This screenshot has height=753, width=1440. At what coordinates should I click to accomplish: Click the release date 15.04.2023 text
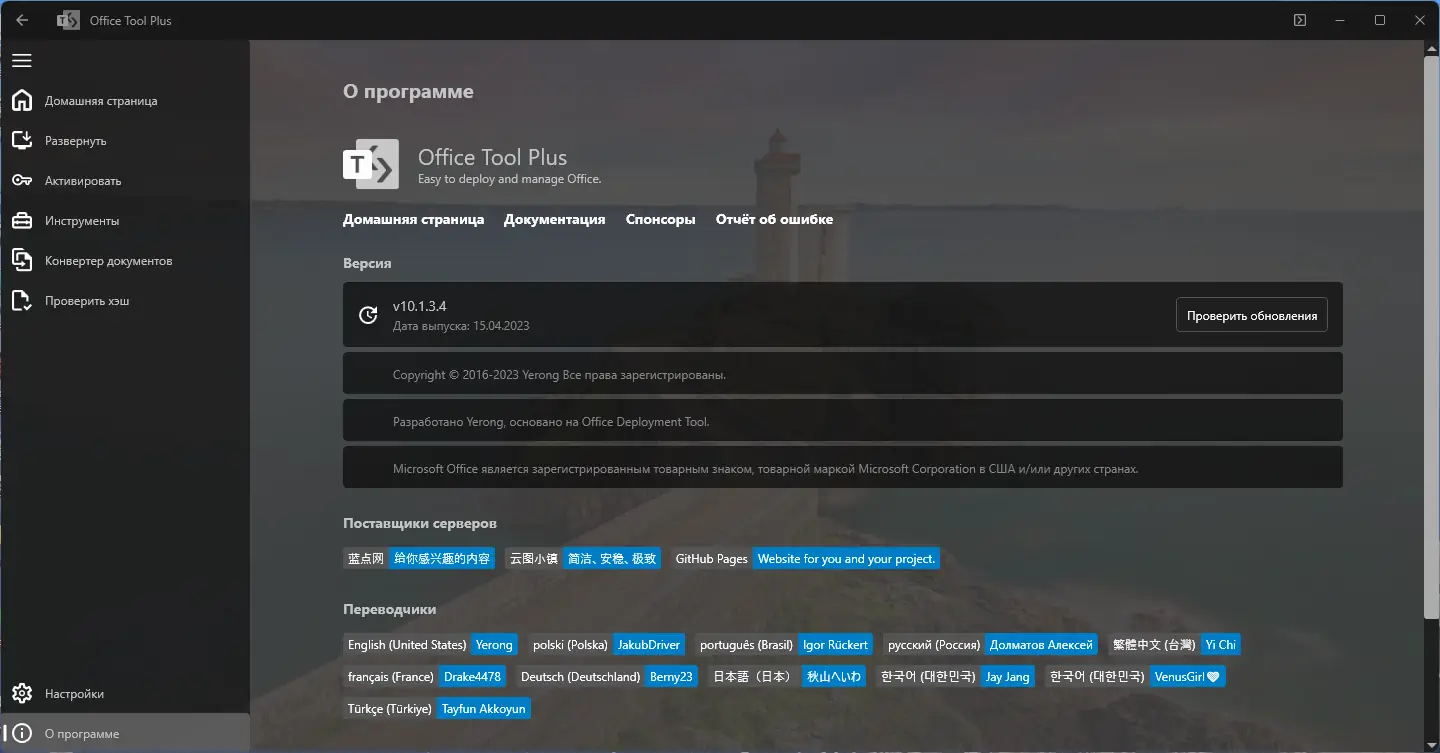461,326
